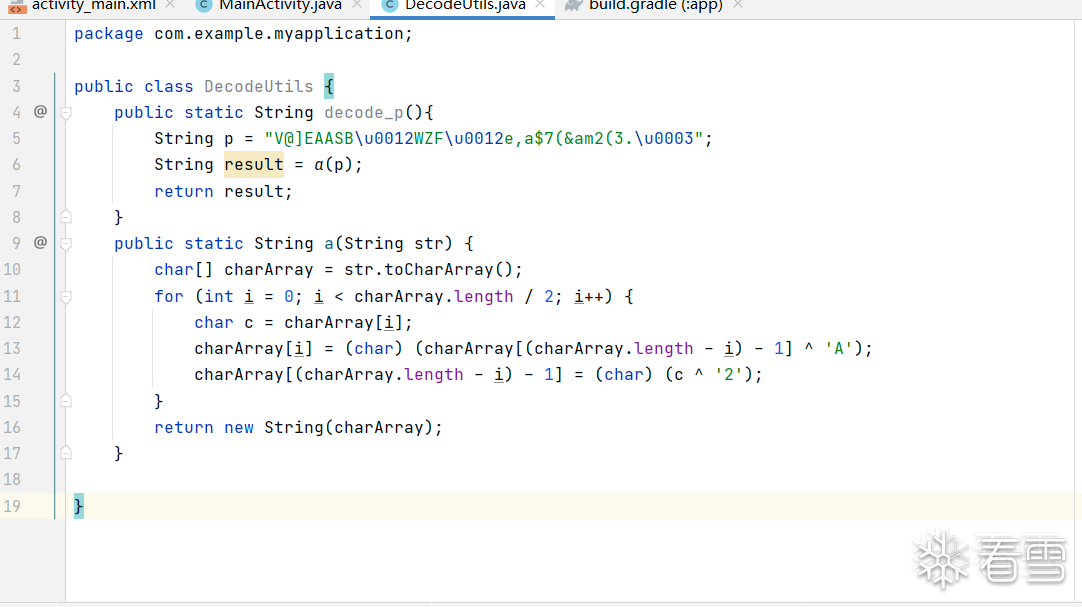This screenshot has width=1082, height=607.
Task: Click 'char c' declaration on line 12
Action: pyautogui.click(x=224, y=323)
